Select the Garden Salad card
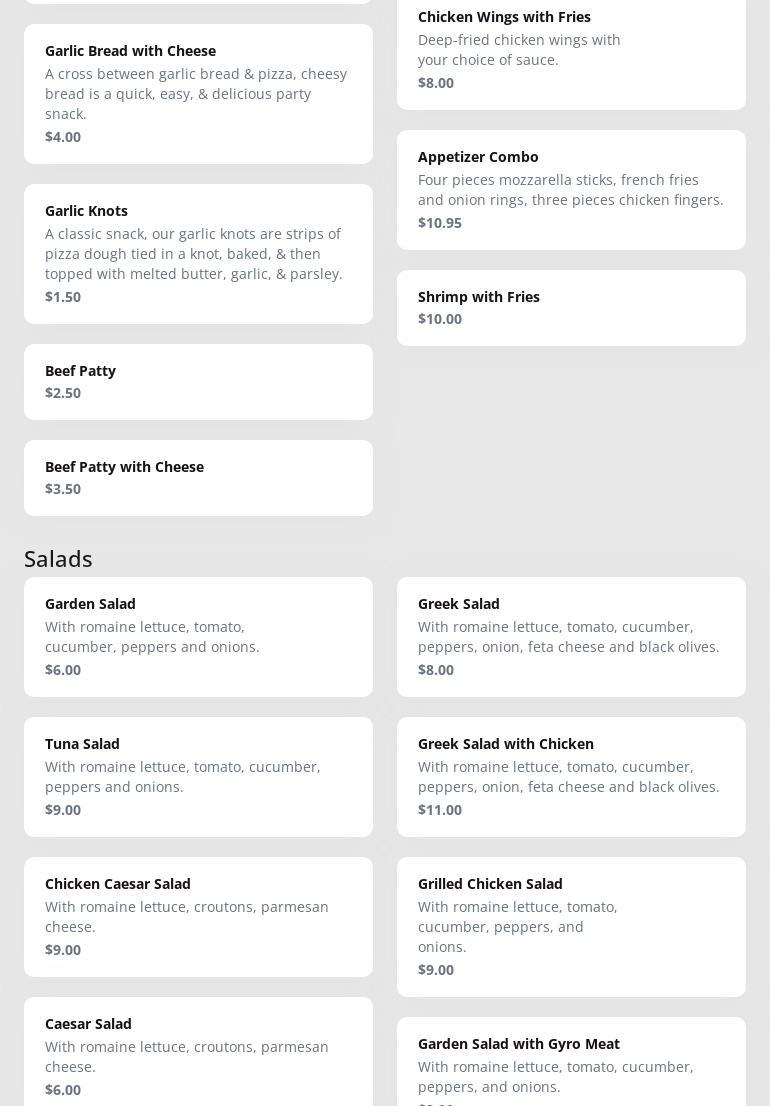 click(x=198, y=636)
